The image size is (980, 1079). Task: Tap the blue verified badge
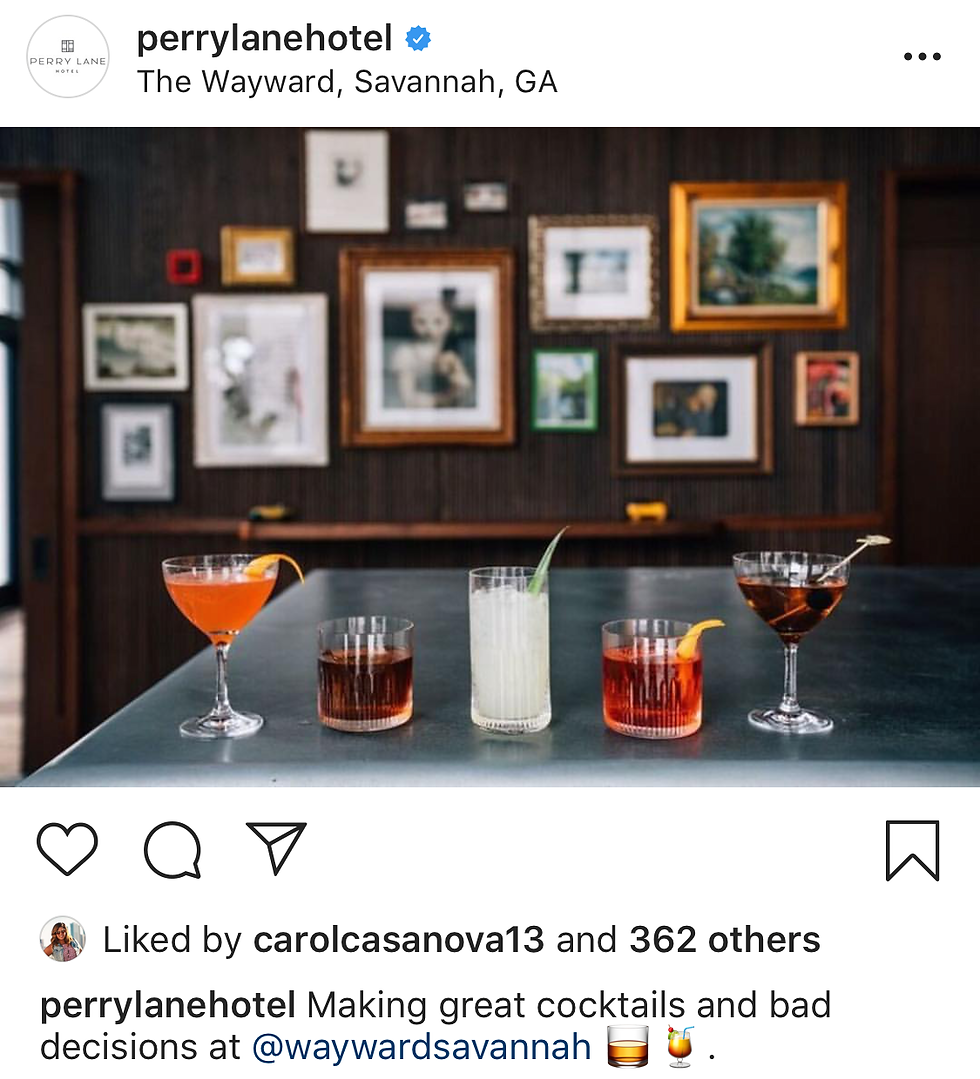point(418,39)
